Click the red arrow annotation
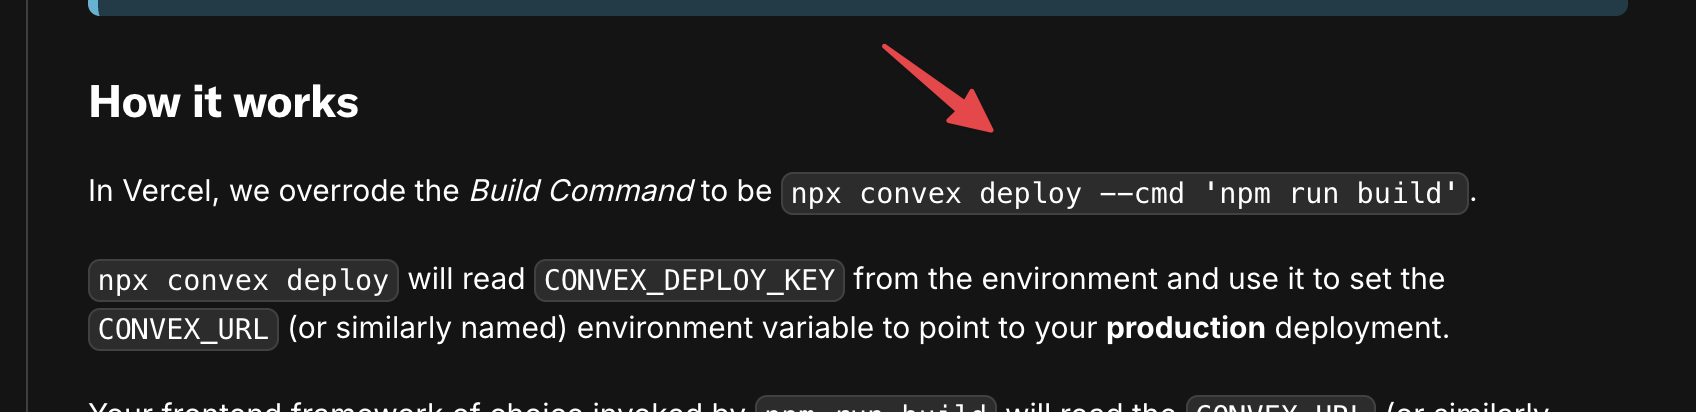Screen dimensions: 1696x412 pyautogui.click(x=938, y=88)
